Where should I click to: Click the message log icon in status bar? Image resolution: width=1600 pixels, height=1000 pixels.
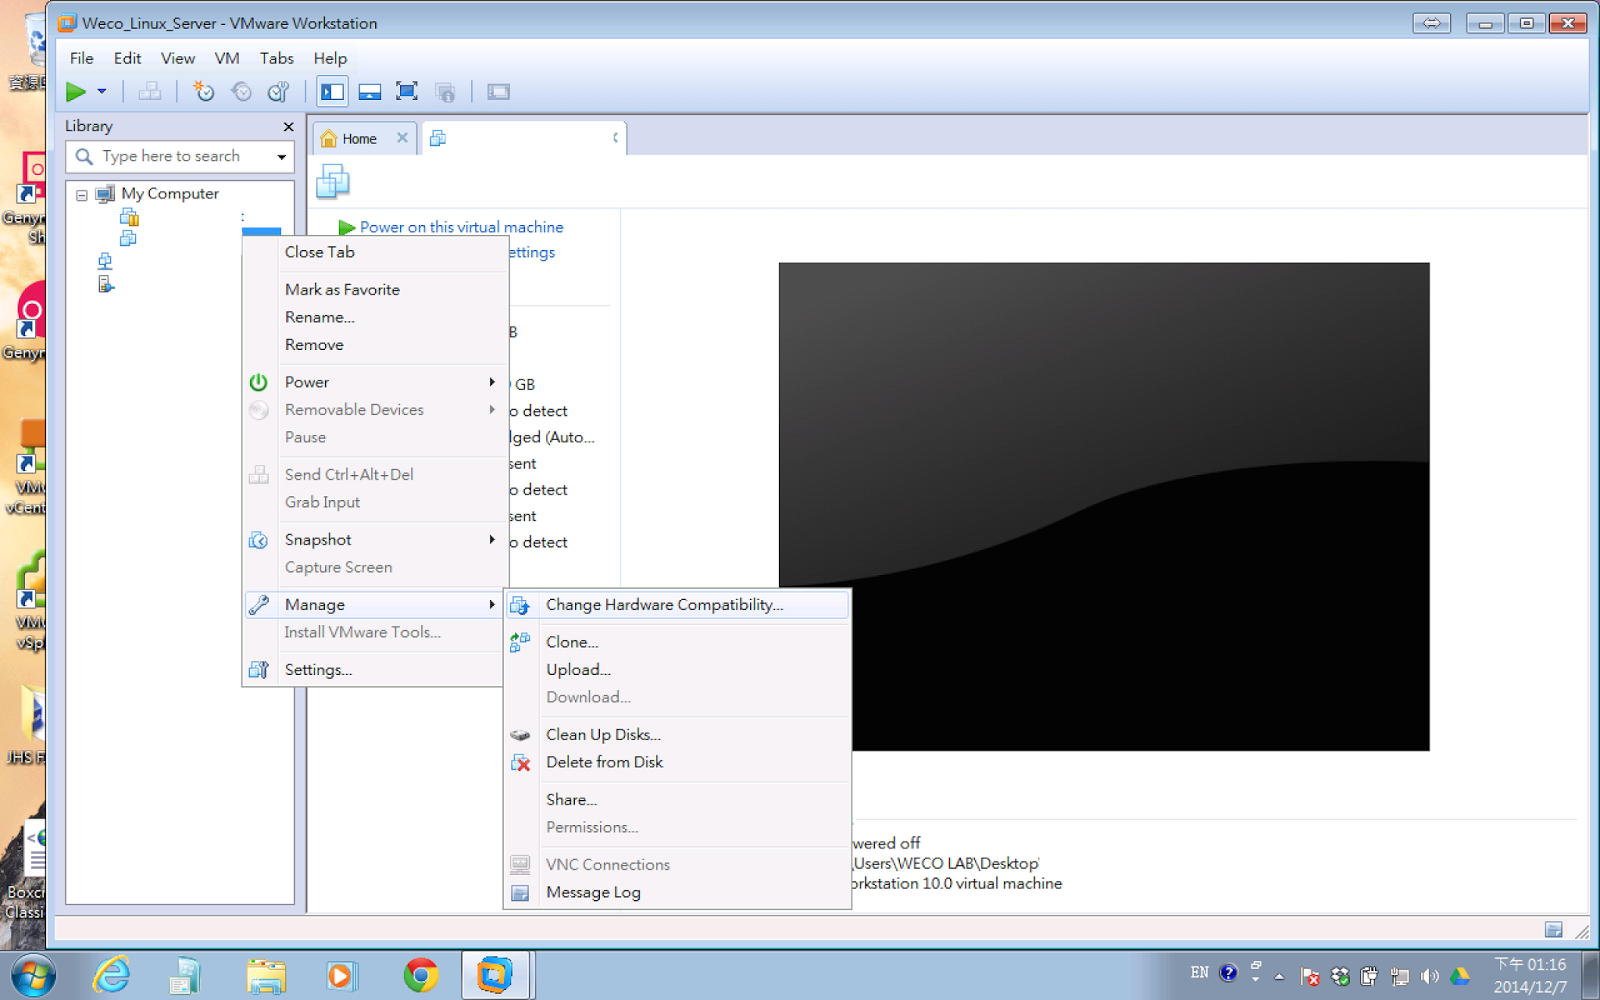[x=1553, y=930]
